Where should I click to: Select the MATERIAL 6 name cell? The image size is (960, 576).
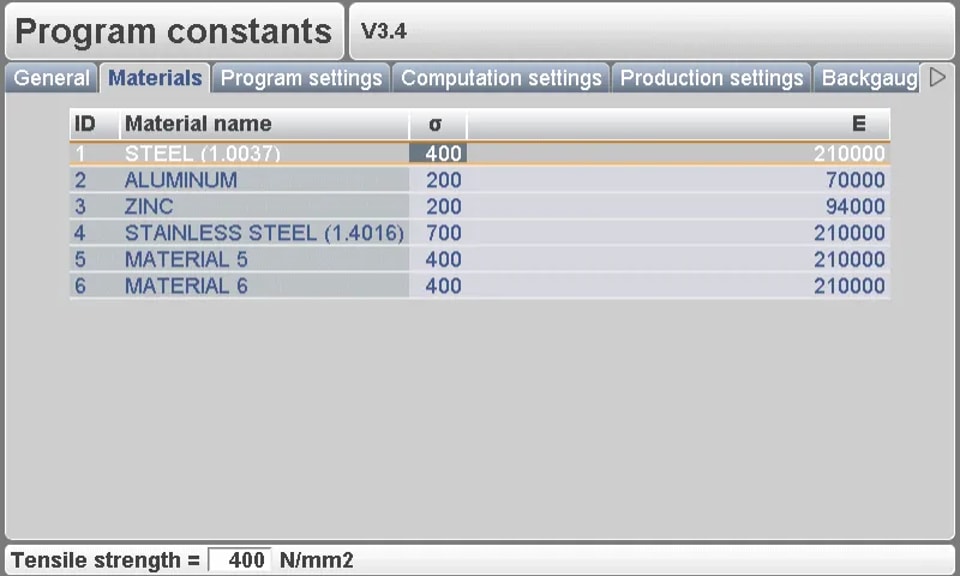(x=264, y=286)
